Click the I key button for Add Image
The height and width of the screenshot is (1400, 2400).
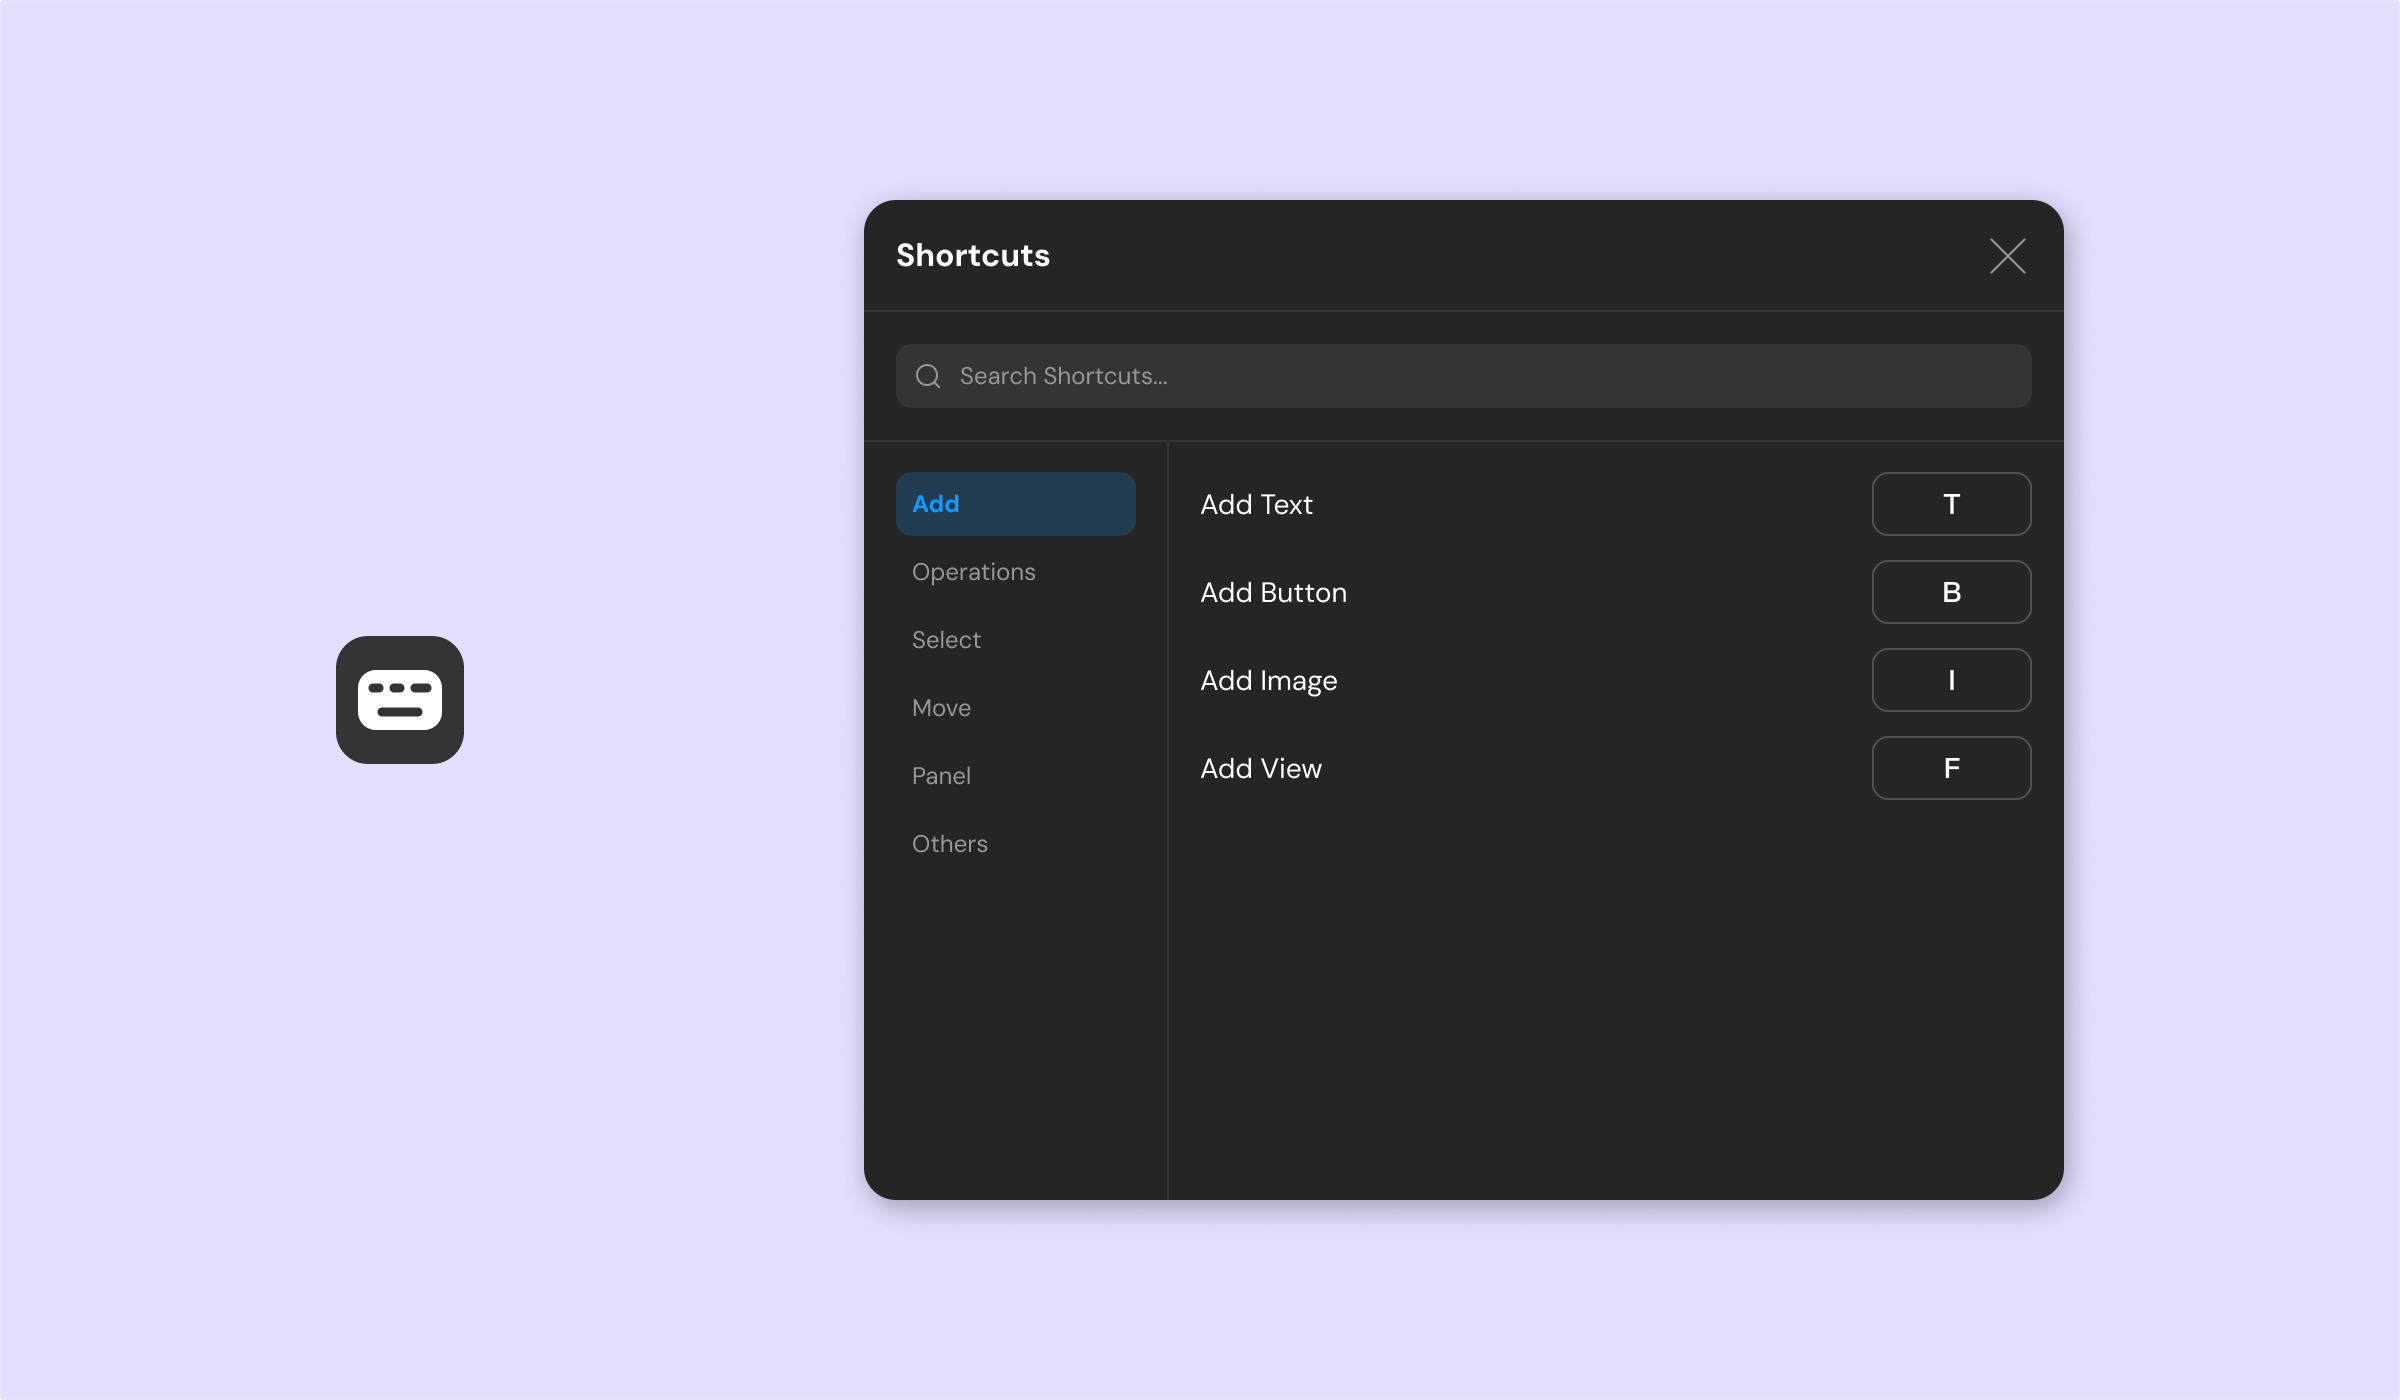(x=1951, y=680)
